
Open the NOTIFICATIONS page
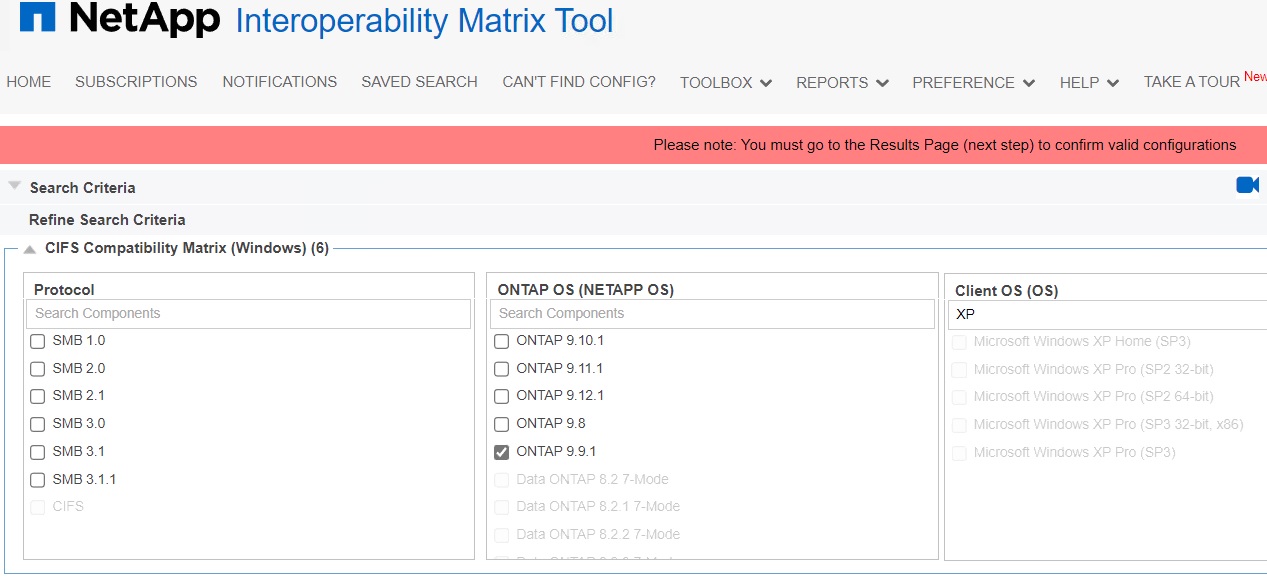click(279, 82)
